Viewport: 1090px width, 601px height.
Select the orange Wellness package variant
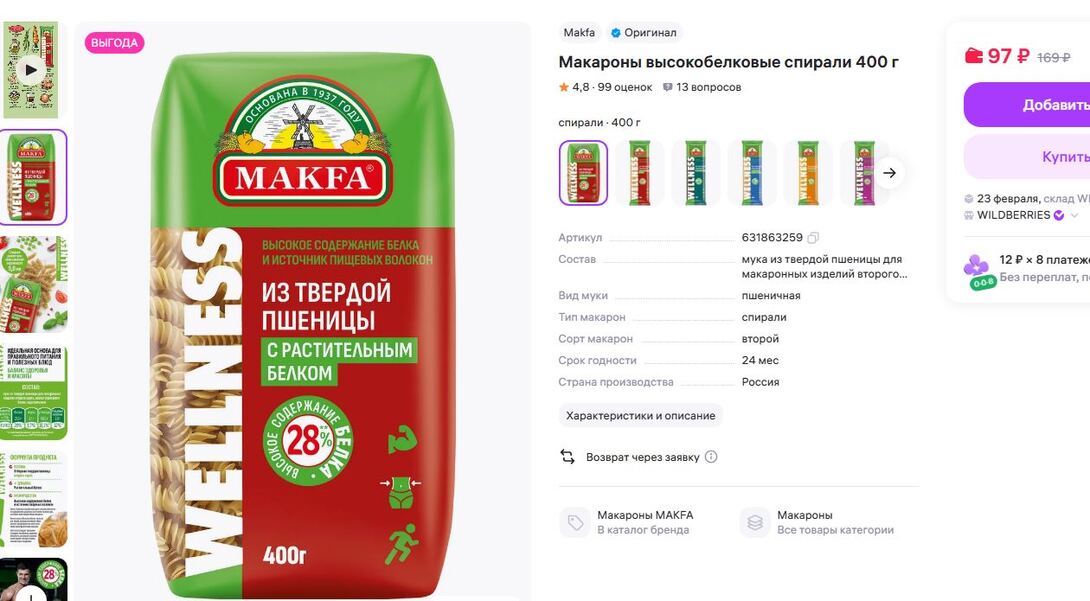click(x=807, y=173)
